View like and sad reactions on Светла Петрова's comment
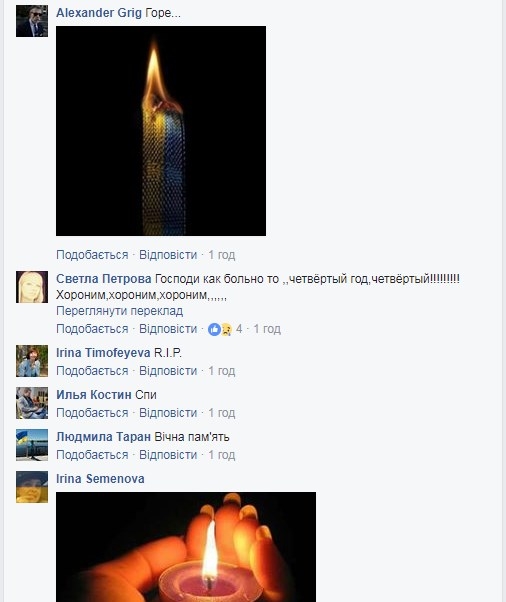 (x=225, y=329)
